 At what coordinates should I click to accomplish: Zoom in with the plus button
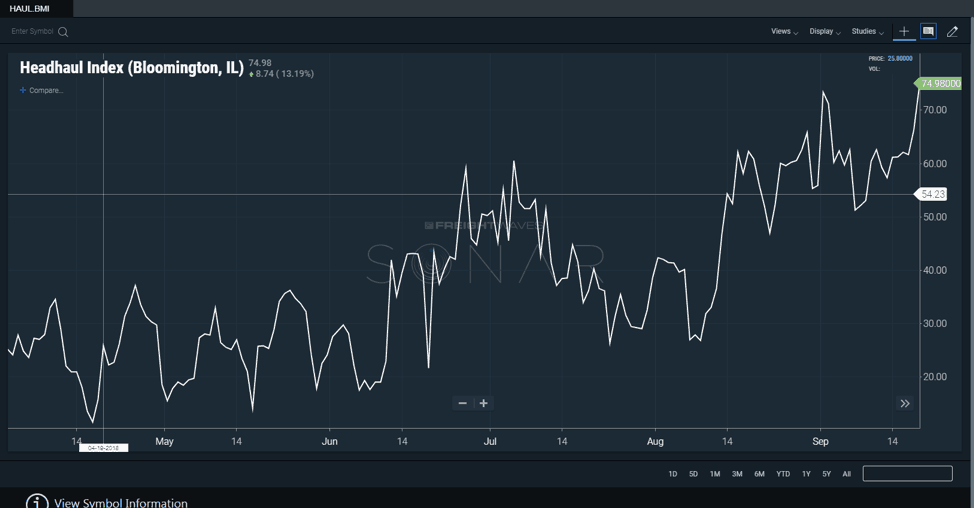[483, 403]
